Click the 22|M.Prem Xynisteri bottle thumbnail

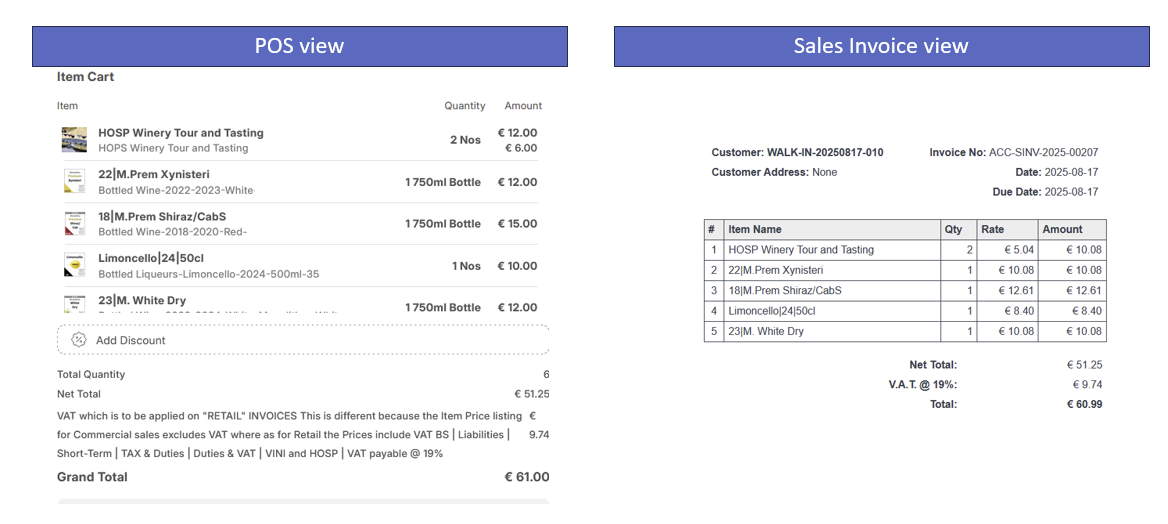(74, 182)
